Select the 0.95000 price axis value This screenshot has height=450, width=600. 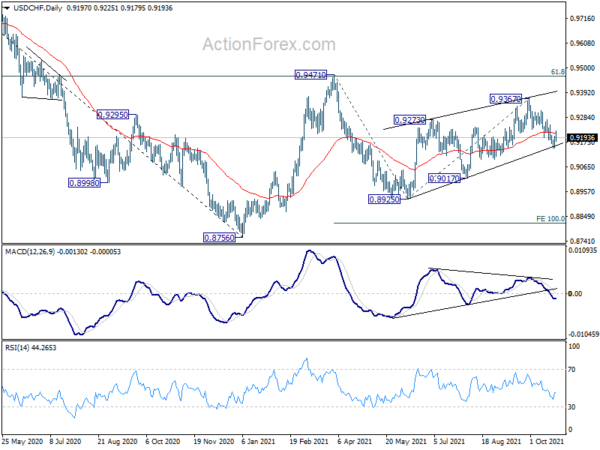click(x=582, y=68)
